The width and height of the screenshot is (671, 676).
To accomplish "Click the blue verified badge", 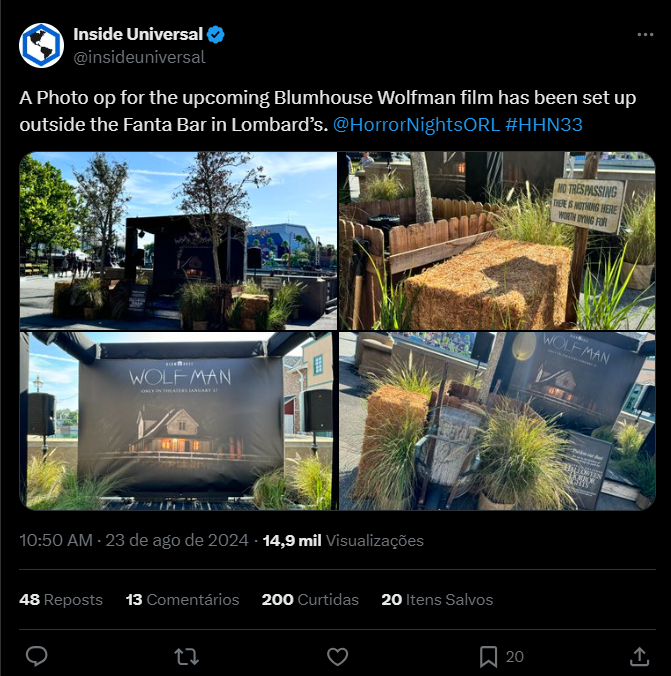I will pos(216,34).
